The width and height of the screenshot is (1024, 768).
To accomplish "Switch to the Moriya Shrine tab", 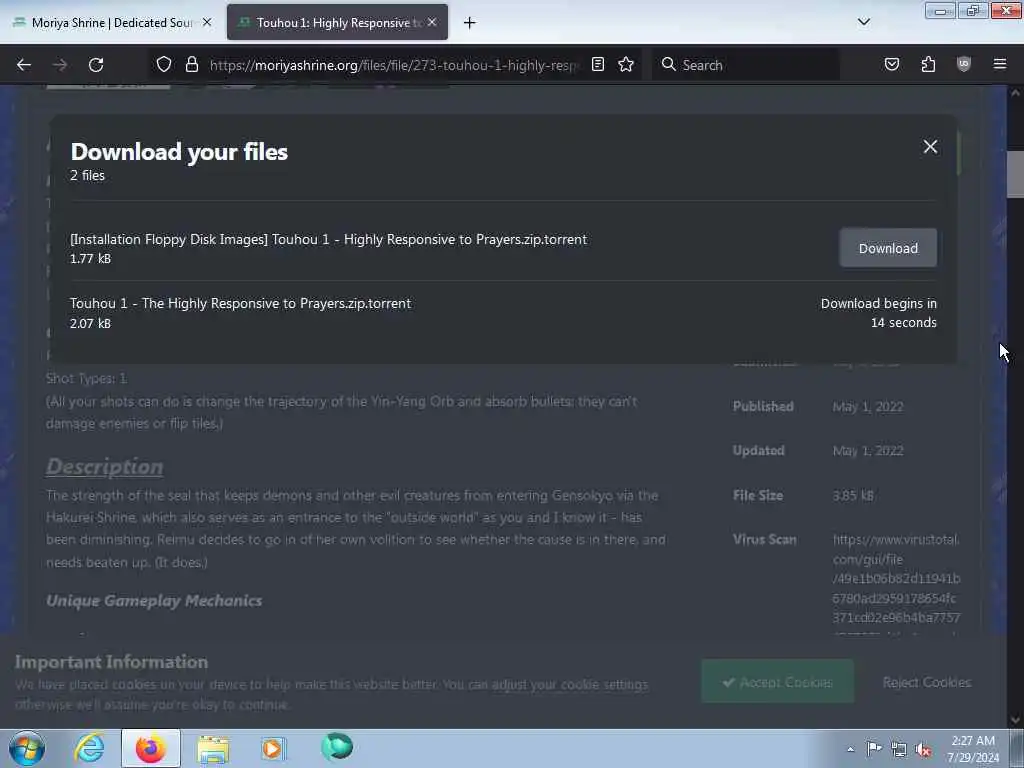I will point(110,23).
